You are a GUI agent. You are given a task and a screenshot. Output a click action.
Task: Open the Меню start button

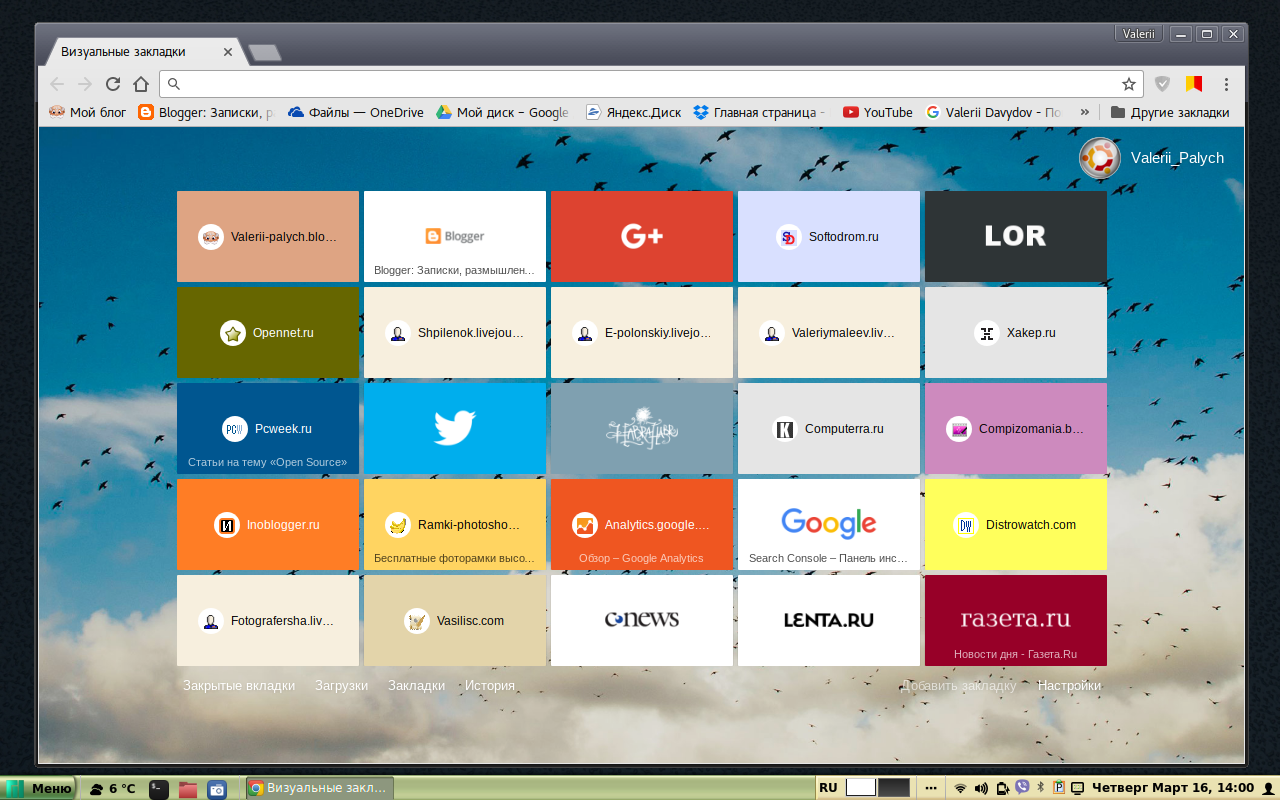pyautogui.click(x=39, y=788)
